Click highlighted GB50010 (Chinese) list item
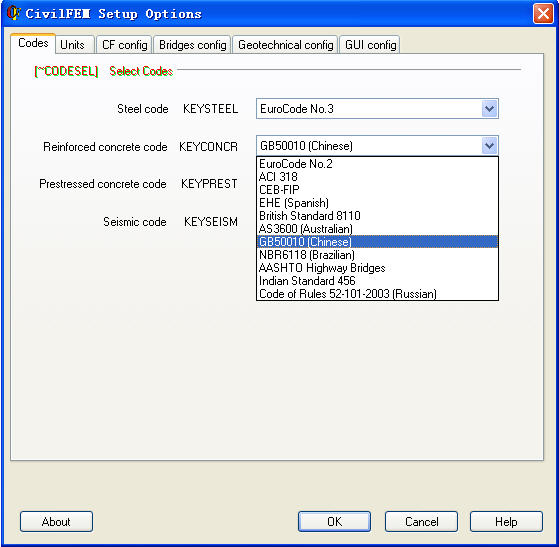Screen dimensions: 559x547 377,242
